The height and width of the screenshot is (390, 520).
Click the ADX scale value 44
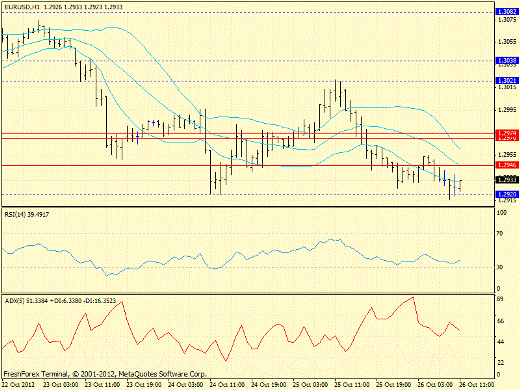[x=500, y=342]
